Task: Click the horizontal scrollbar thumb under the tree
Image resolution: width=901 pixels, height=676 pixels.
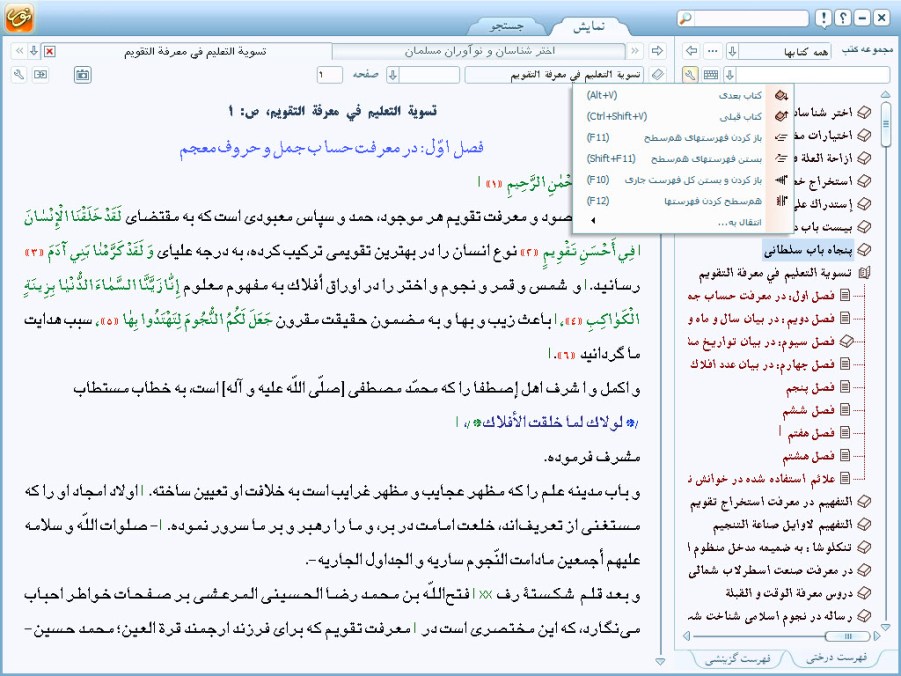Action: (x=847, y=636)
